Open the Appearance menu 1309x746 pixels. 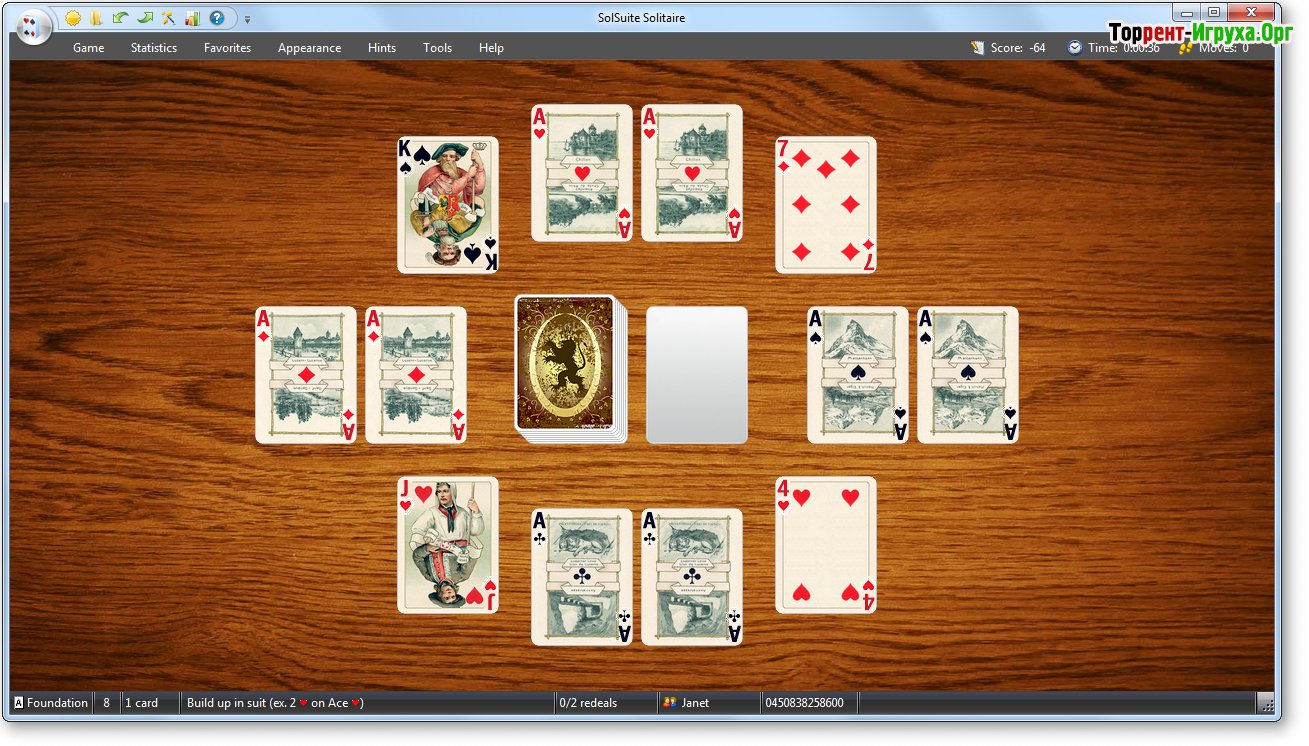[309, 48]
